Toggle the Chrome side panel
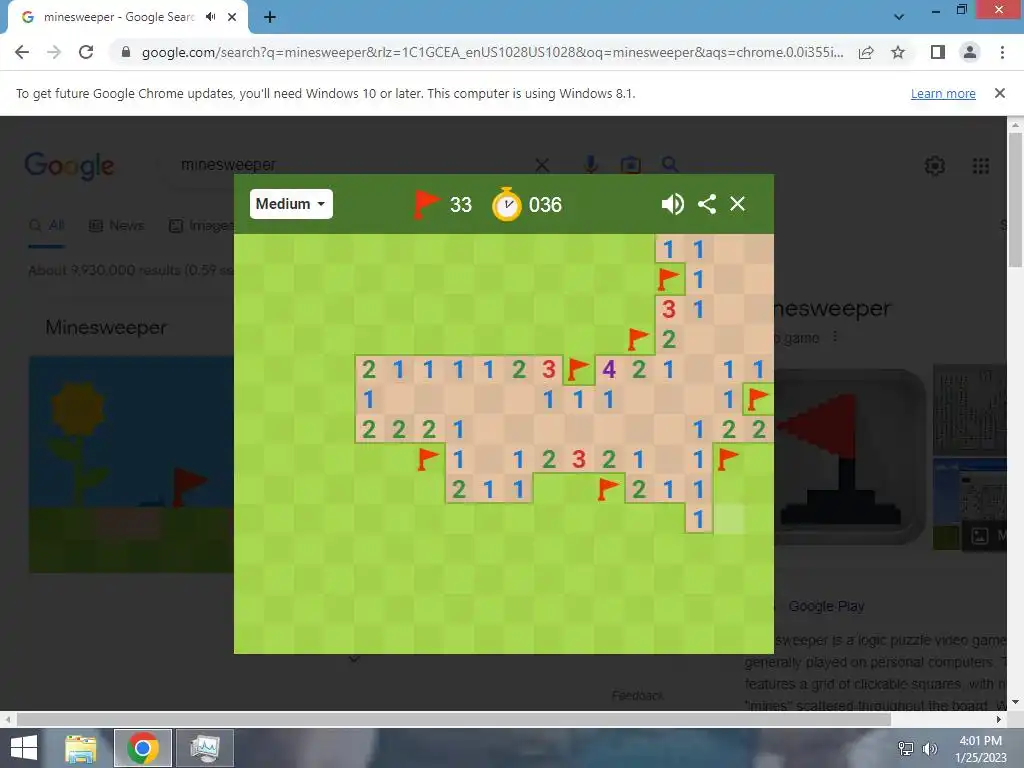The image size is (1024, 768). (x=938, y=52)
